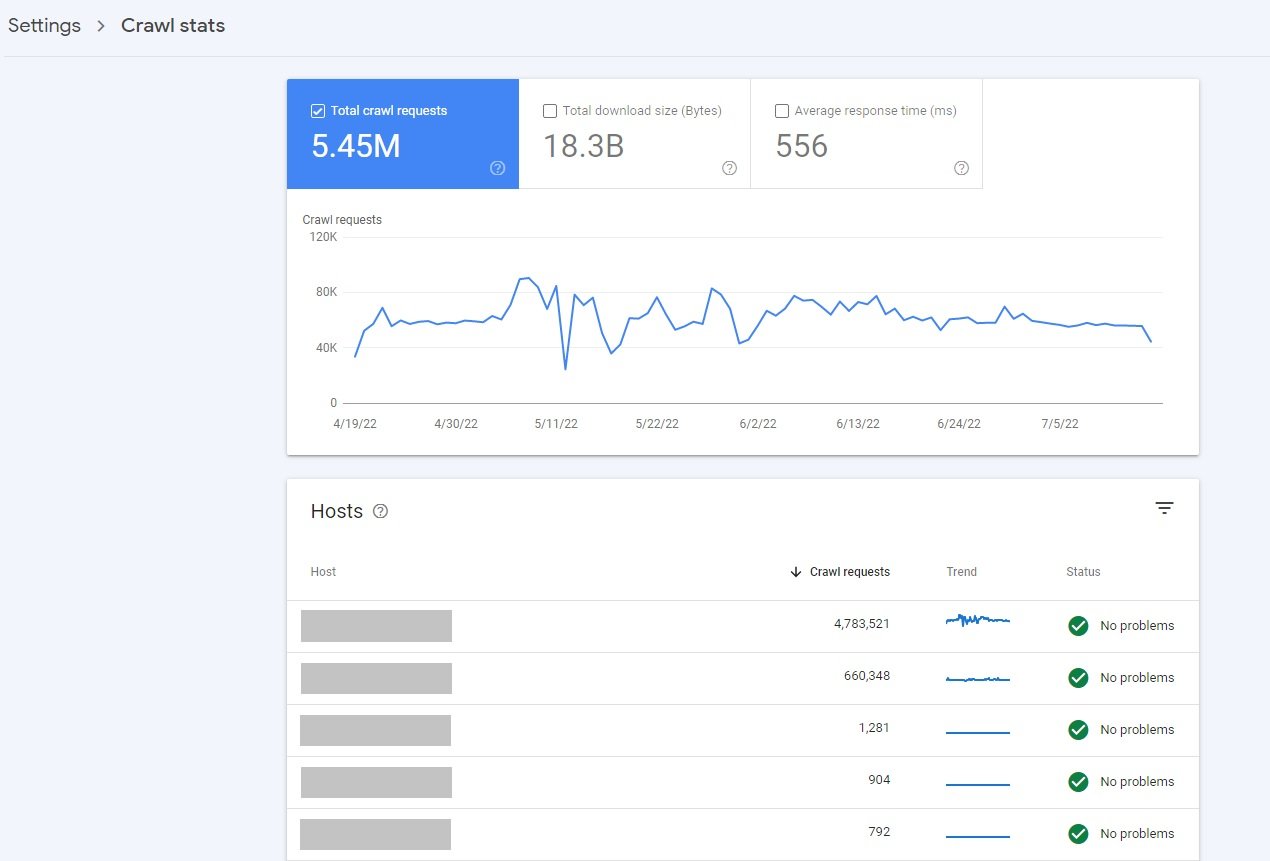Go back to Settings breadcrumb
Image resolution: width=1270 pixels, height=861 pixels.
click(44, 26)
